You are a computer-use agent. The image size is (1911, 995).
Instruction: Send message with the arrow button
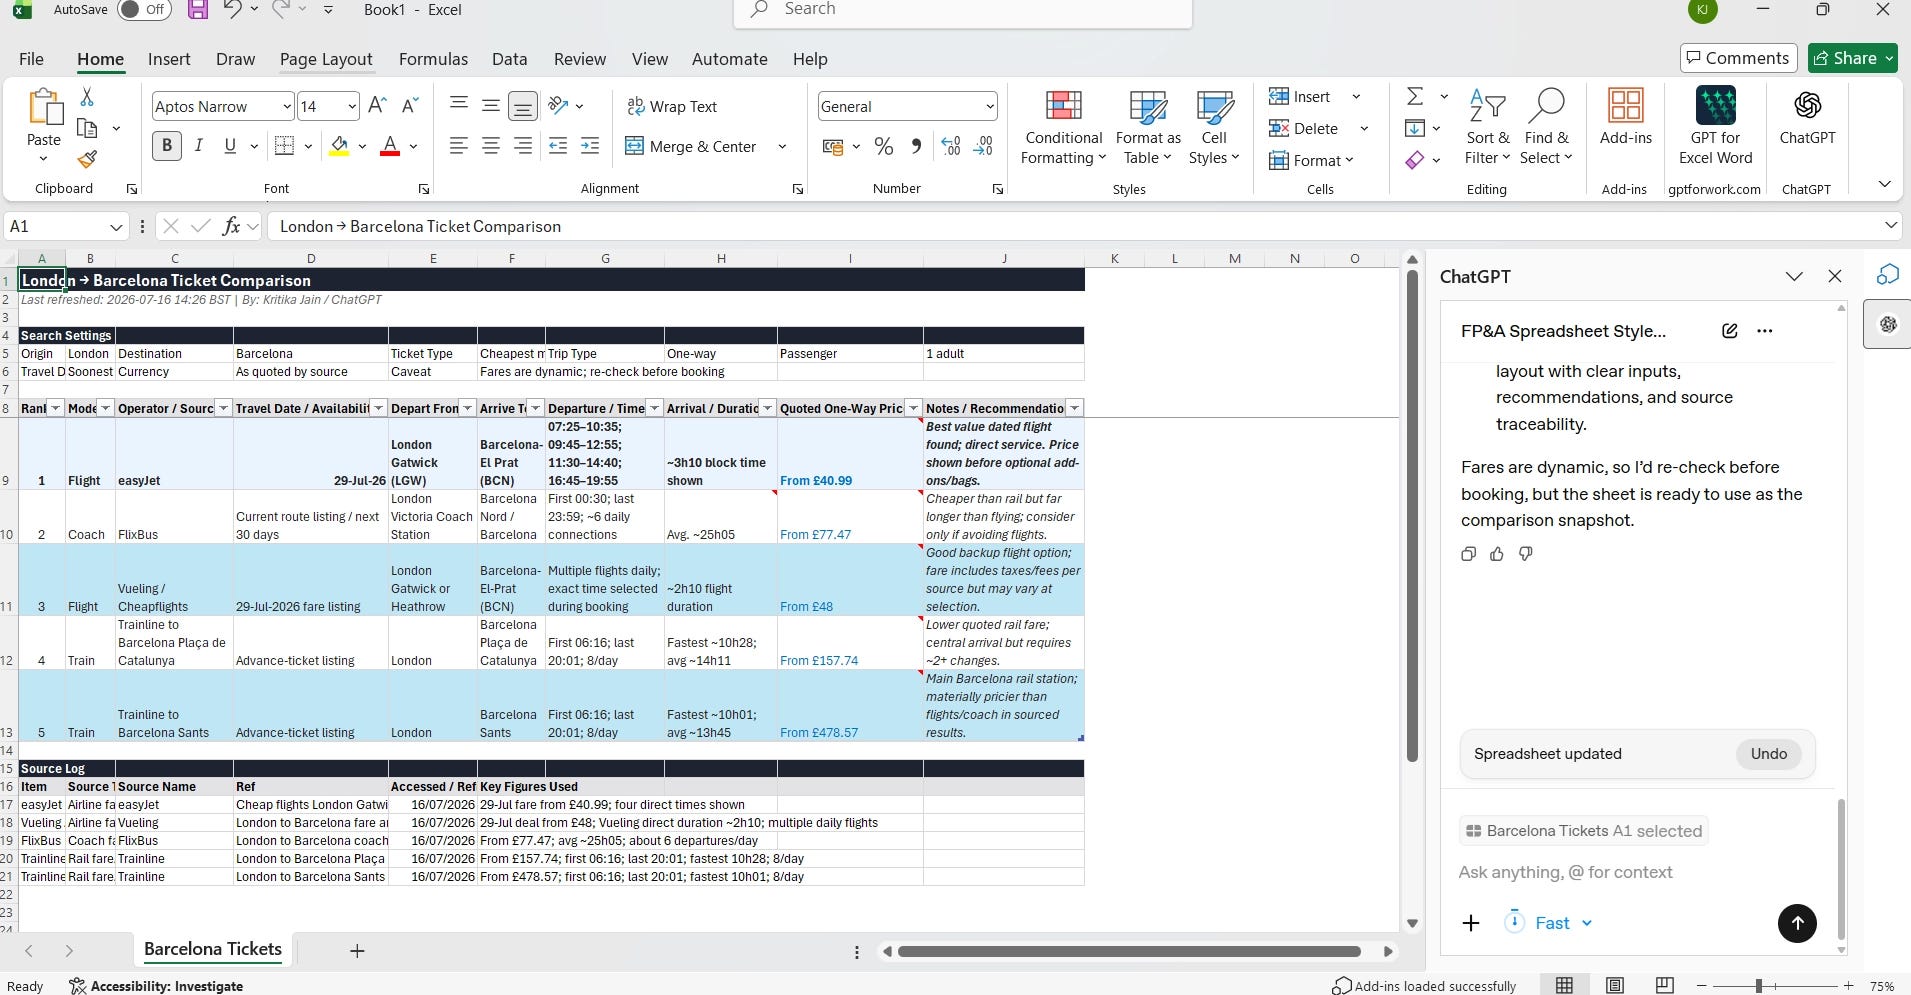click(1797, 923)
